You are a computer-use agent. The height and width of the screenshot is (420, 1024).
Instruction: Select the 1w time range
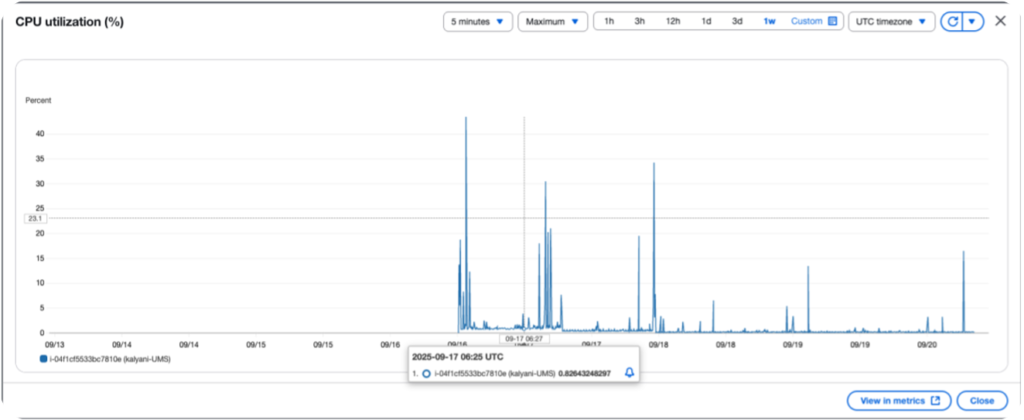769,21
